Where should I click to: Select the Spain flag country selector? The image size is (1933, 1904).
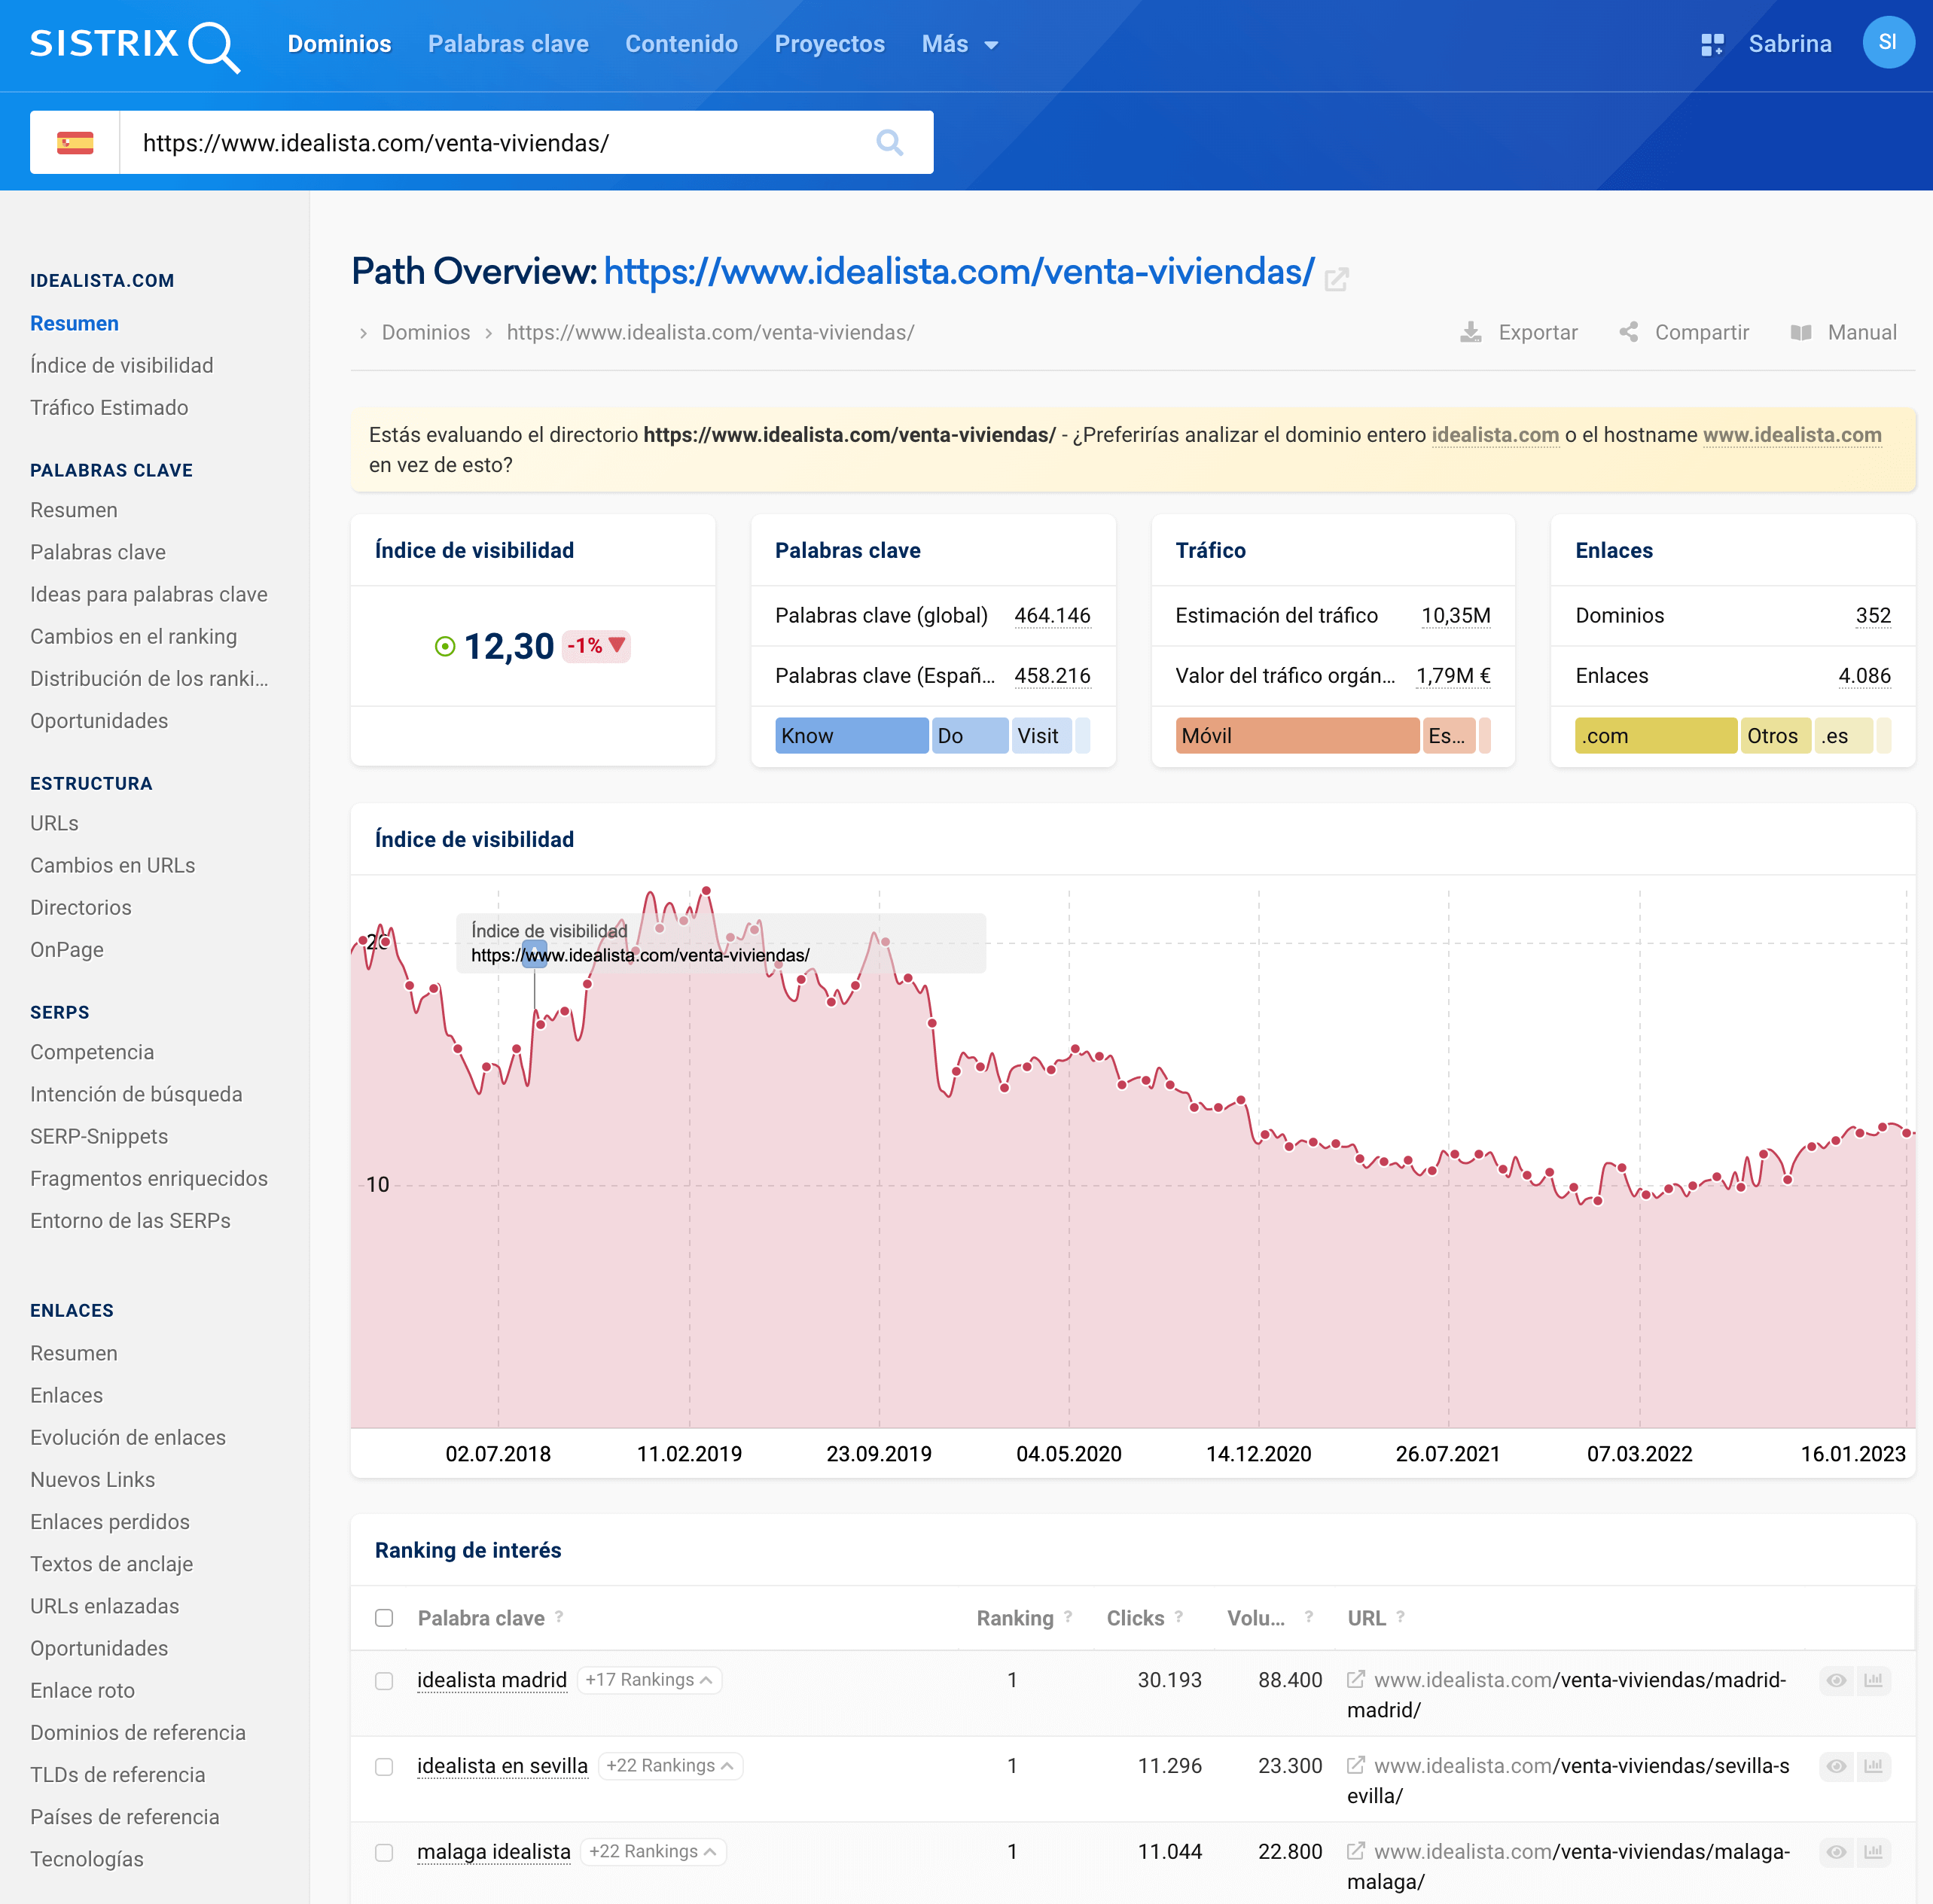click(75, 143)
